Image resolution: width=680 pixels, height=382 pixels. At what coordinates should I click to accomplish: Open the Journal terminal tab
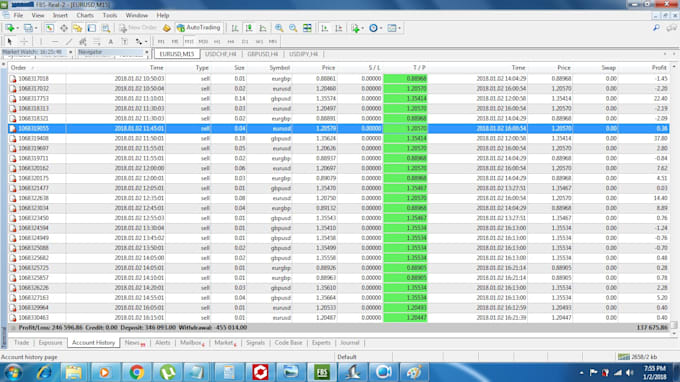350,343
